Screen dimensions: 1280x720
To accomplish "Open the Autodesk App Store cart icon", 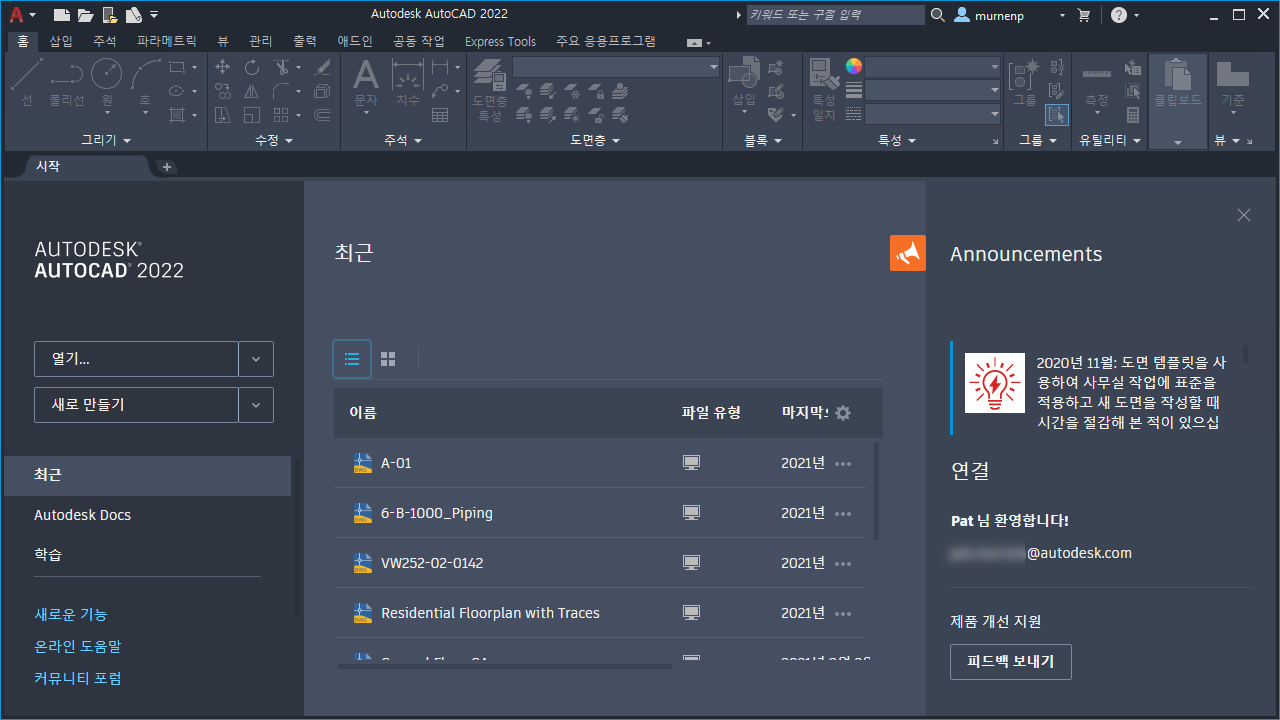I will pyautogui.click(x=1083, y=15).
